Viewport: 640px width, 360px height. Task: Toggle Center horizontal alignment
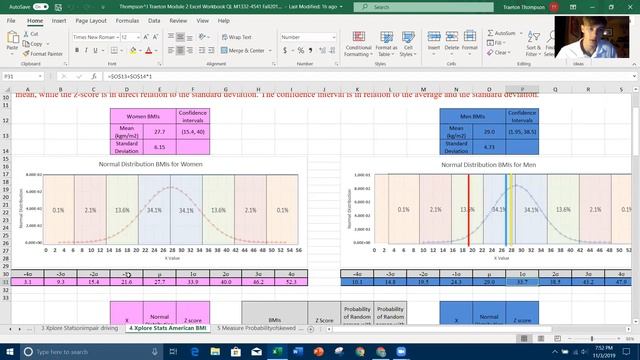180,50
